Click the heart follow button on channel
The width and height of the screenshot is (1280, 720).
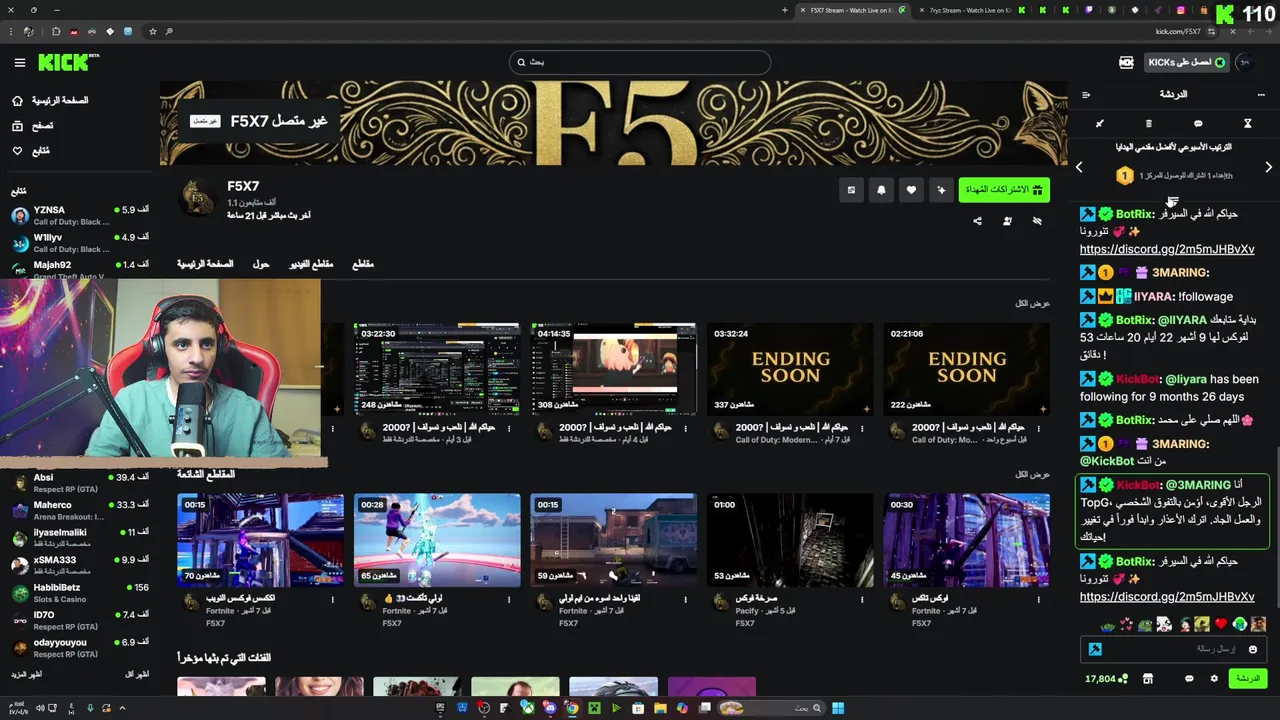[x=911, y=190]
